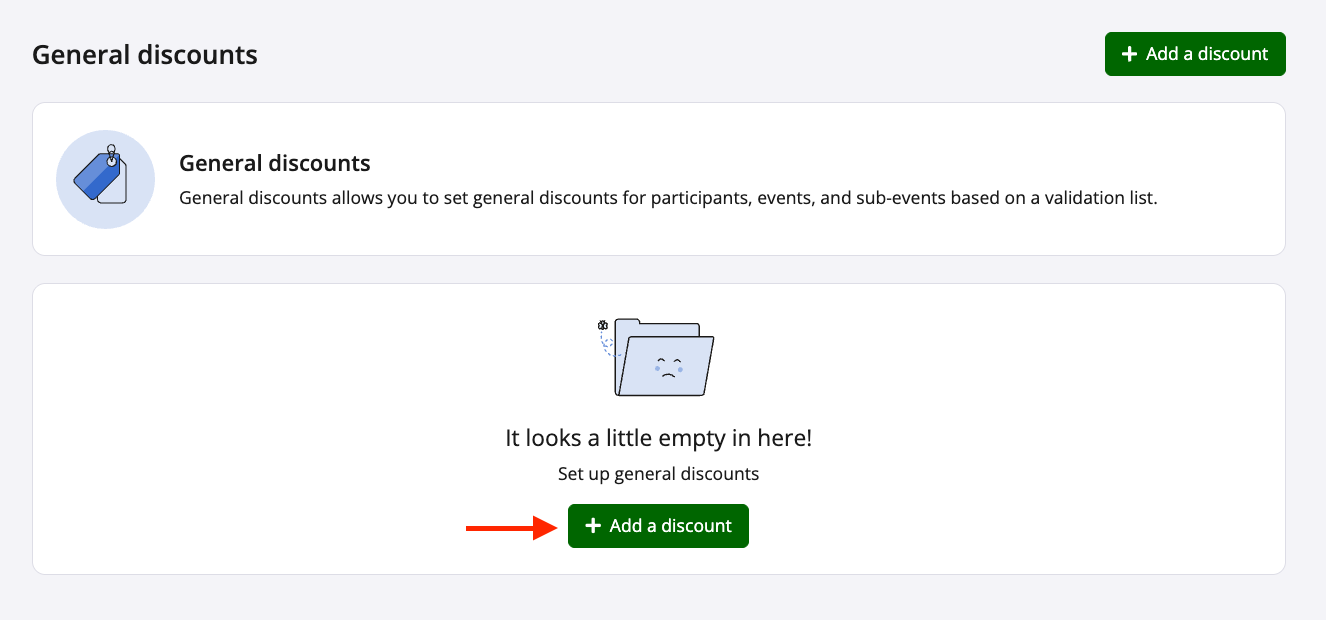Screen dimensions: 1326x620
Task: Click the bold General discounts card title
Action: [x=274, y=163]
